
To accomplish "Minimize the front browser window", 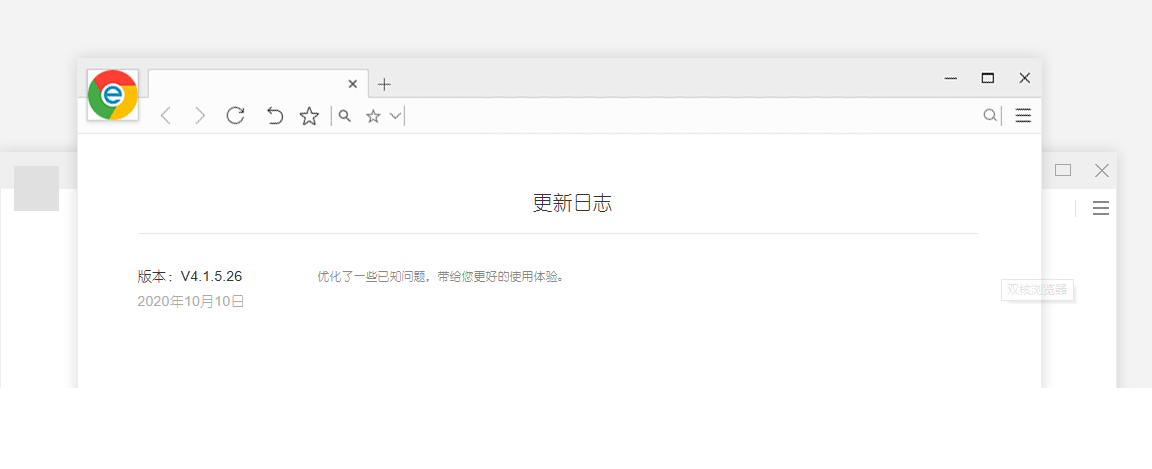I will pos(951,78).
